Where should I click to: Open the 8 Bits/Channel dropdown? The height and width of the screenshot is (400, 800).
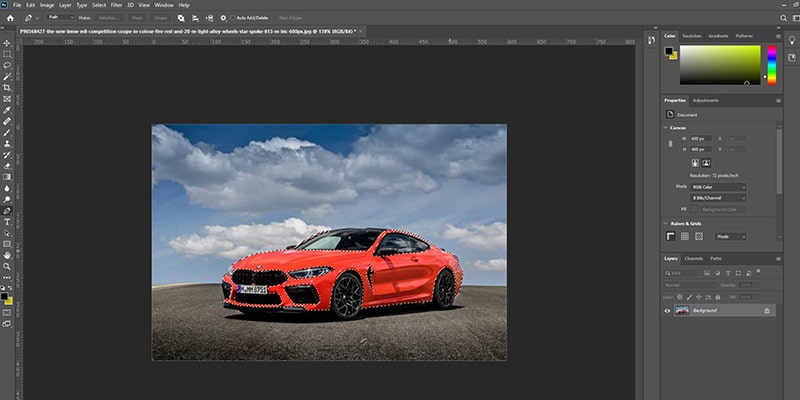[718, 198]
